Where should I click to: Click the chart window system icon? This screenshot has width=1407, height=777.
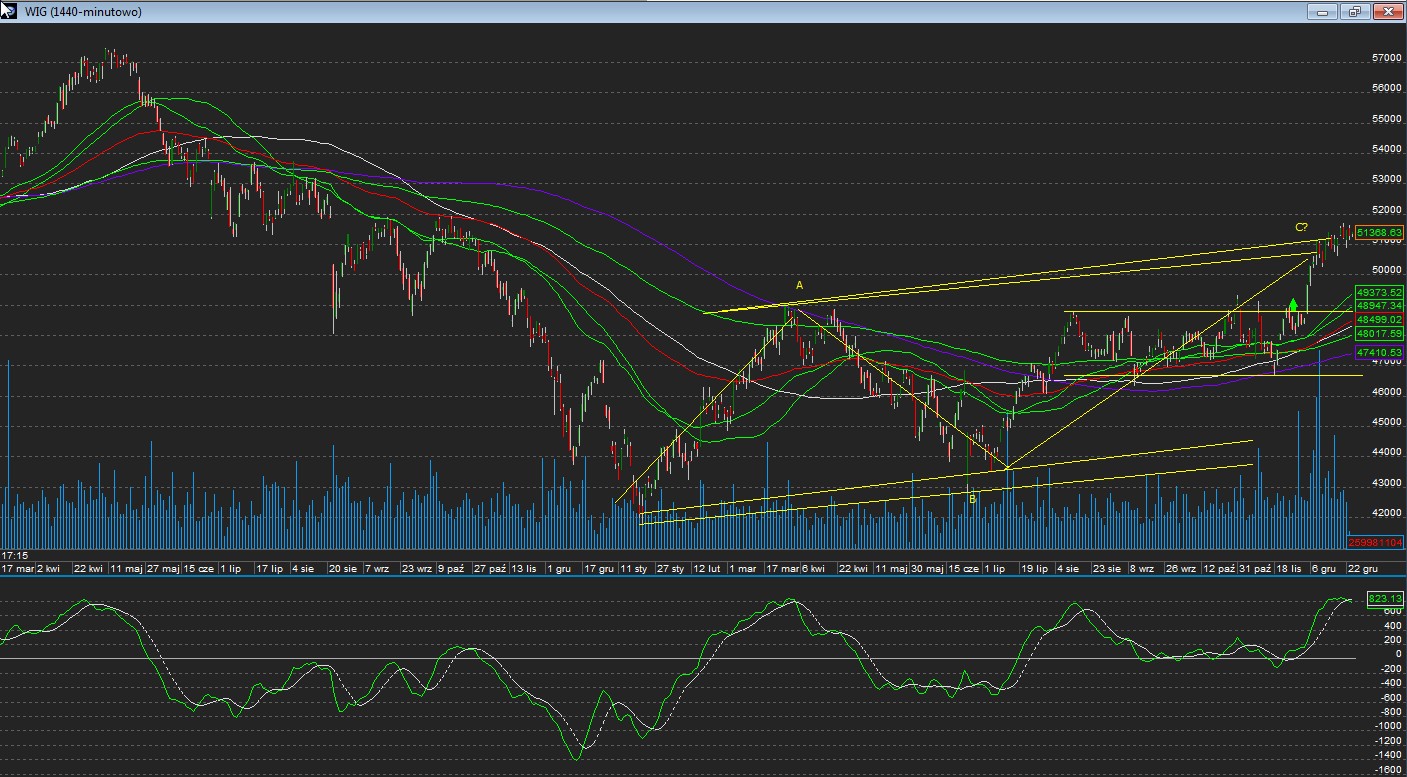click(x=8, y=10)
